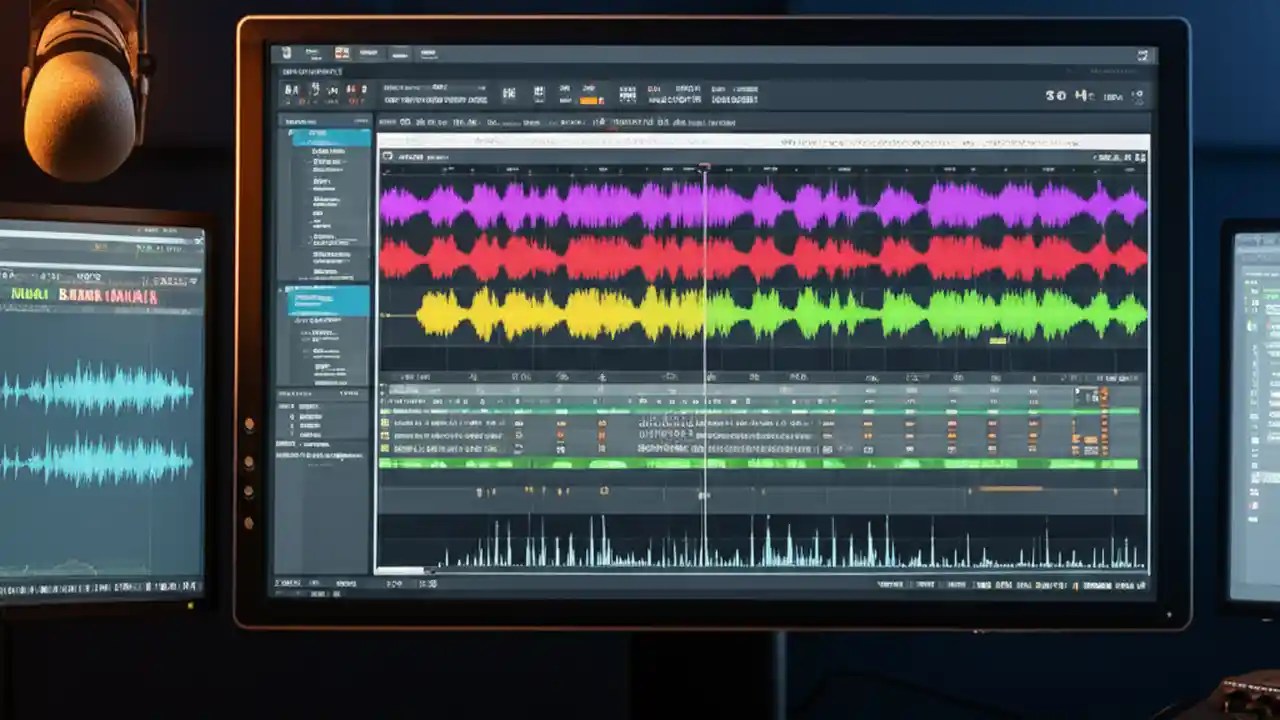Image resolution: width=1280 pixels, height=720 pixels.
Task: Toggle the orange enable switch in the toolbar
Action: [590, 101]
